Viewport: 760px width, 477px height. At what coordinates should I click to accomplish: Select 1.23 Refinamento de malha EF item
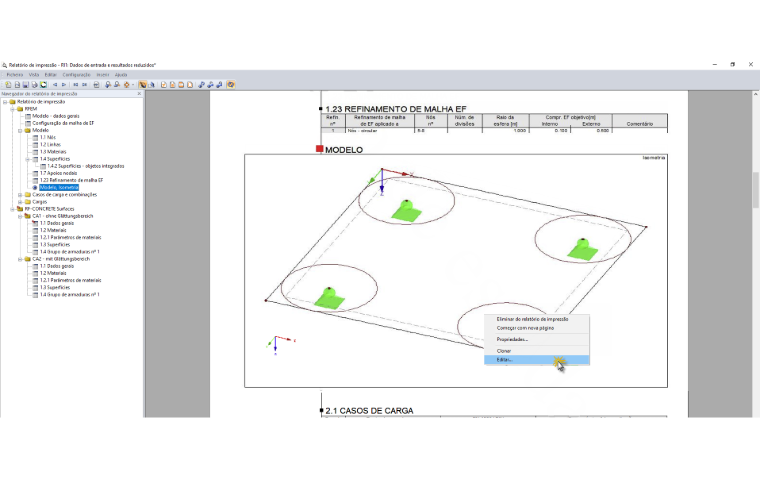click(x=71, y=180)
